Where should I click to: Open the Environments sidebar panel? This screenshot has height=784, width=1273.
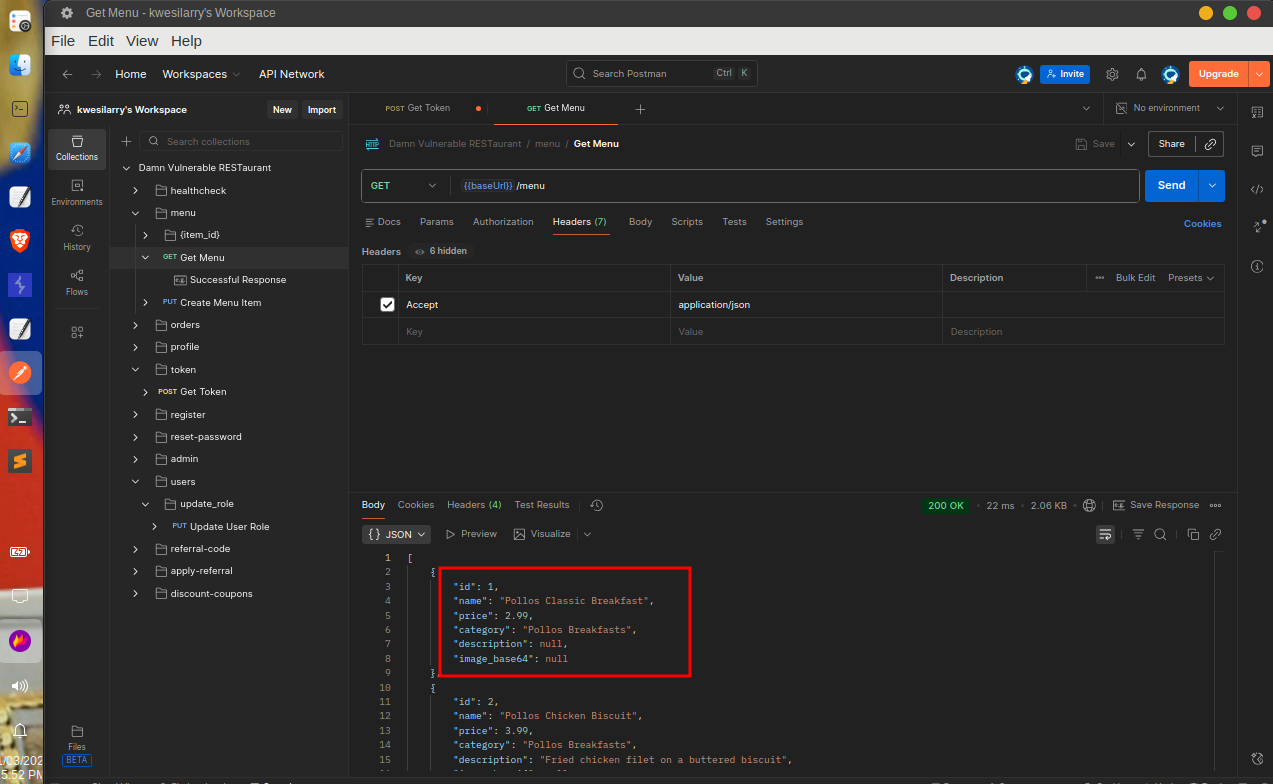pyautogui.click(x=77, y=192)
